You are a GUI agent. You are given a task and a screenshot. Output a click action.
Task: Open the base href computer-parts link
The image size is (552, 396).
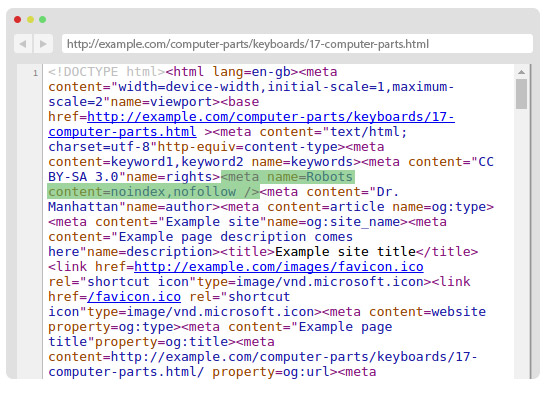(x=251, y=124)
